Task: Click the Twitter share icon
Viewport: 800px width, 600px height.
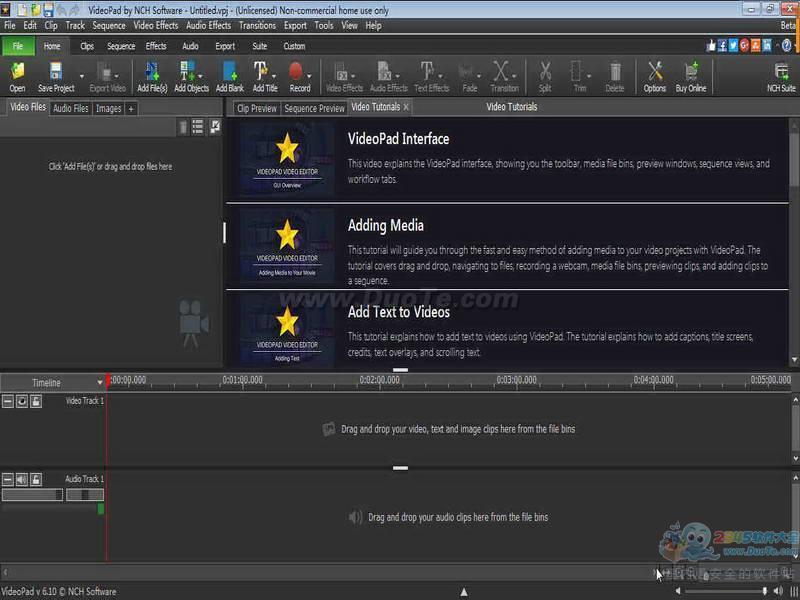Action: tap(733, 46)
